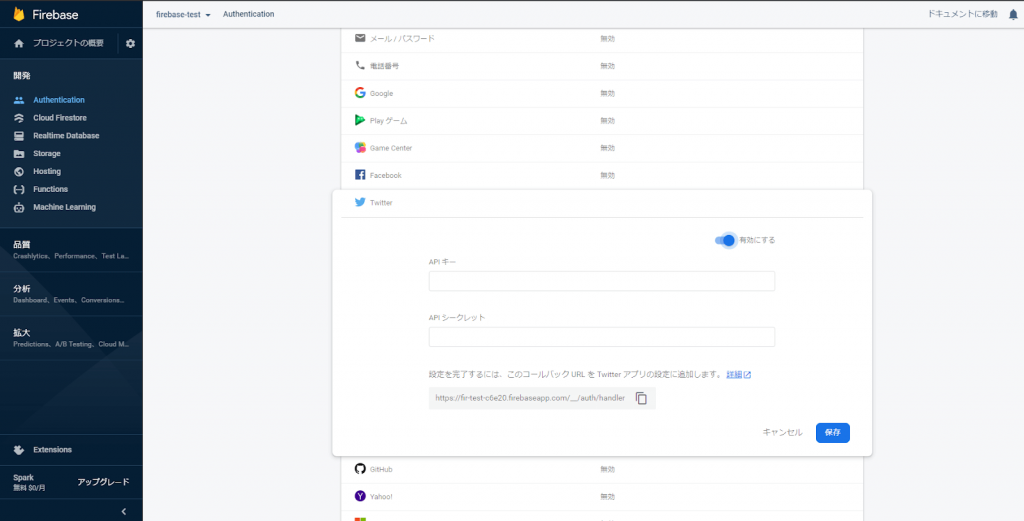Click the Hosting globe icon
The width and height of the screenshot is (1024, 521).
click(19, 172)
